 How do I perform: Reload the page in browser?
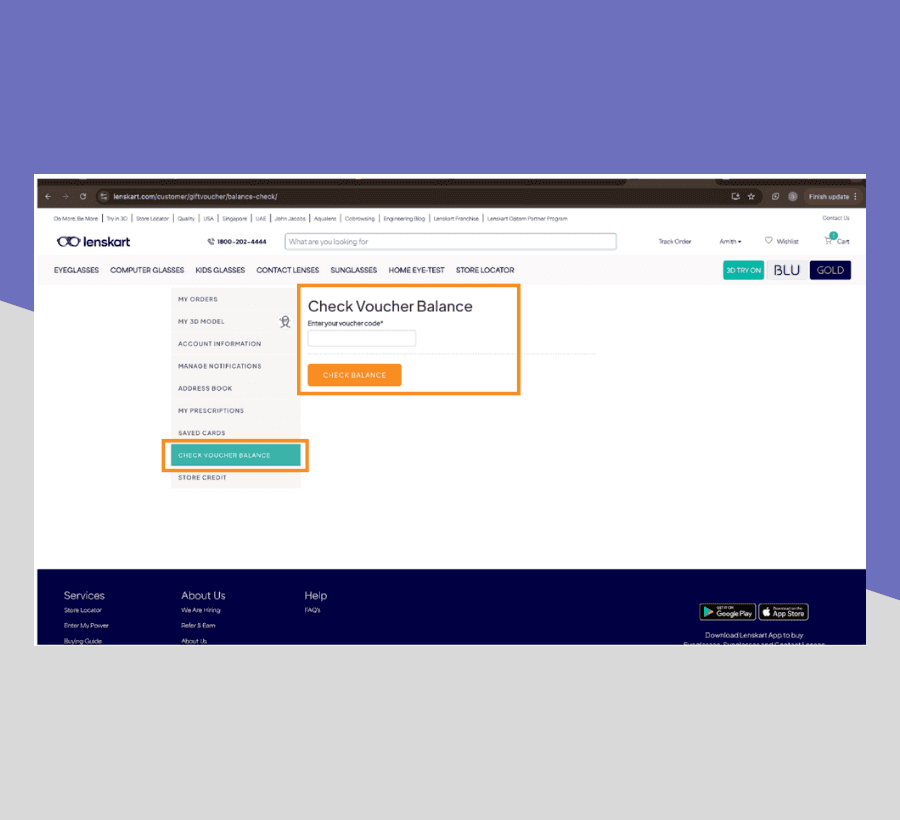[83, 196]
